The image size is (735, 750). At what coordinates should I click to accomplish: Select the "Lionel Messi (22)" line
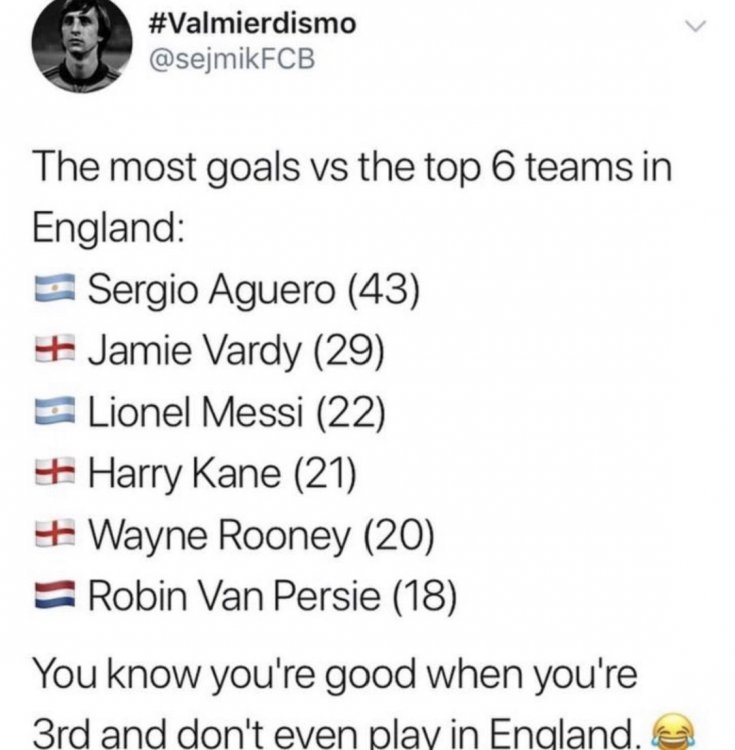pos(237,411)
